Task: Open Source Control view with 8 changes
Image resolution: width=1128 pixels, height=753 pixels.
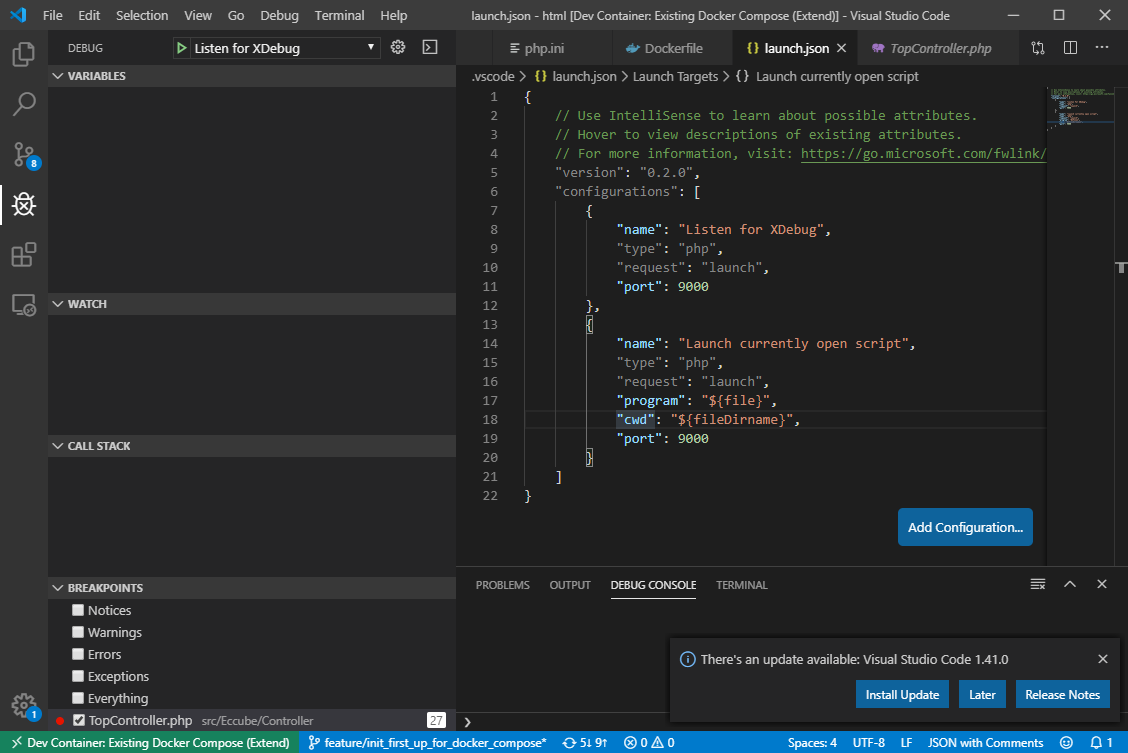Action: pos(24,155)
